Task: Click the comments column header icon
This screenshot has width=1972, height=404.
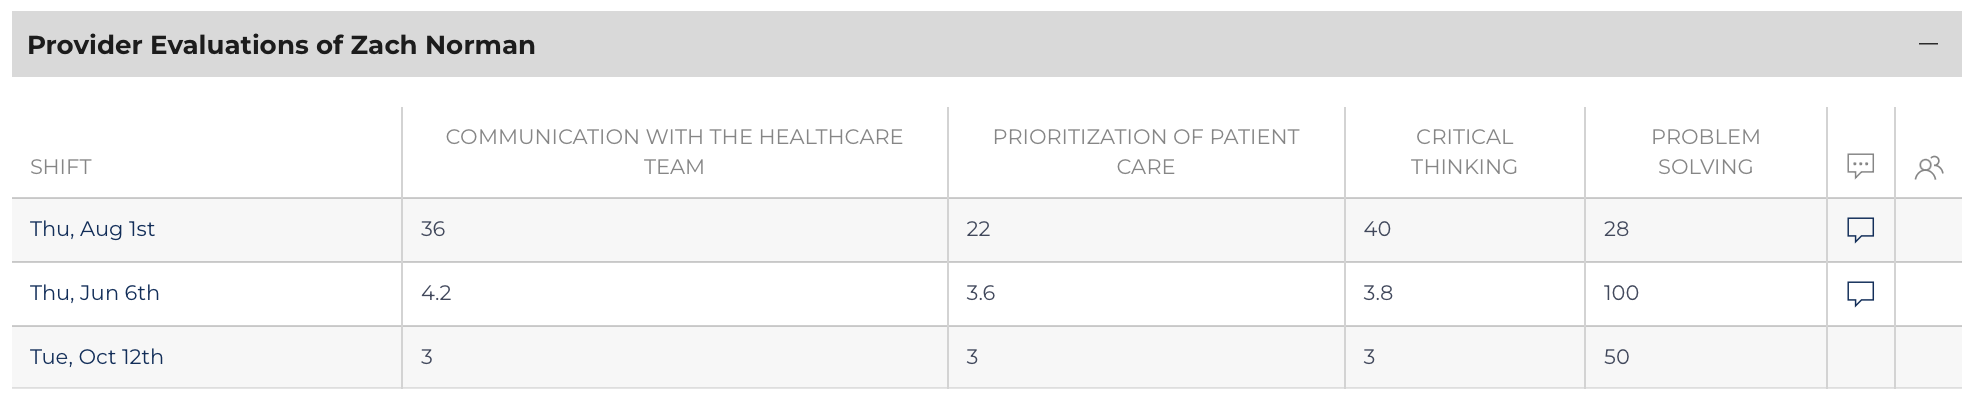Action: click(1860, 166)
